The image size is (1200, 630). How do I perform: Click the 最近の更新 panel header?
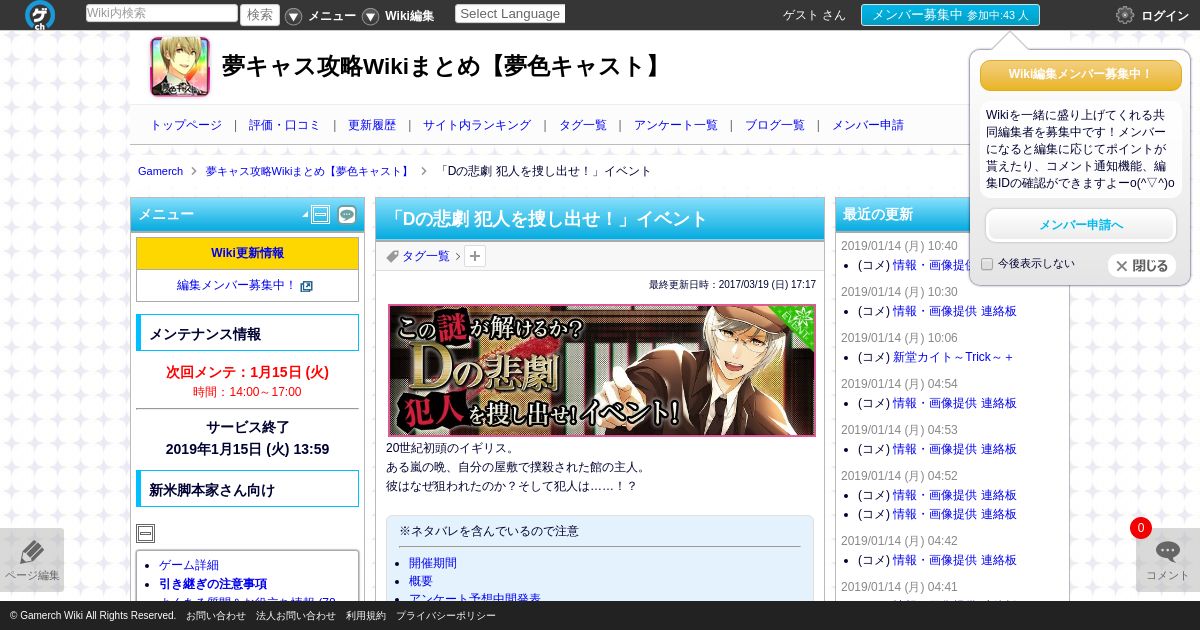[x=952, y=214]
